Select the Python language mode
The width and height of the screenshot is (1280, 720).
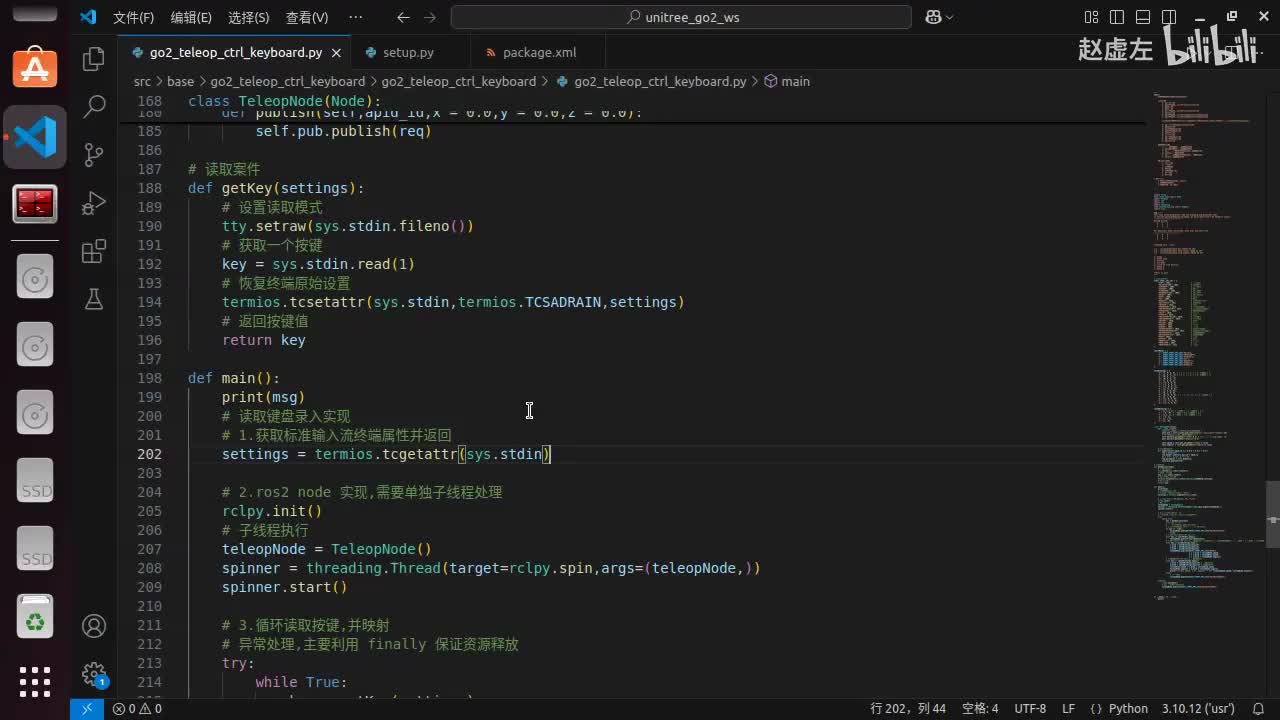pos(1128,709)
